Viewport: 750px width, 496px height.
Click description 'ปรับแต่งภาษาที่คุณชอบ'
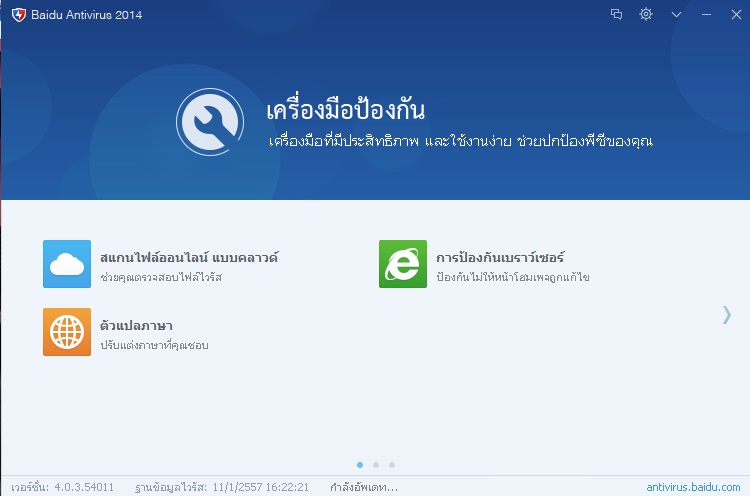(x=154, y=345)
